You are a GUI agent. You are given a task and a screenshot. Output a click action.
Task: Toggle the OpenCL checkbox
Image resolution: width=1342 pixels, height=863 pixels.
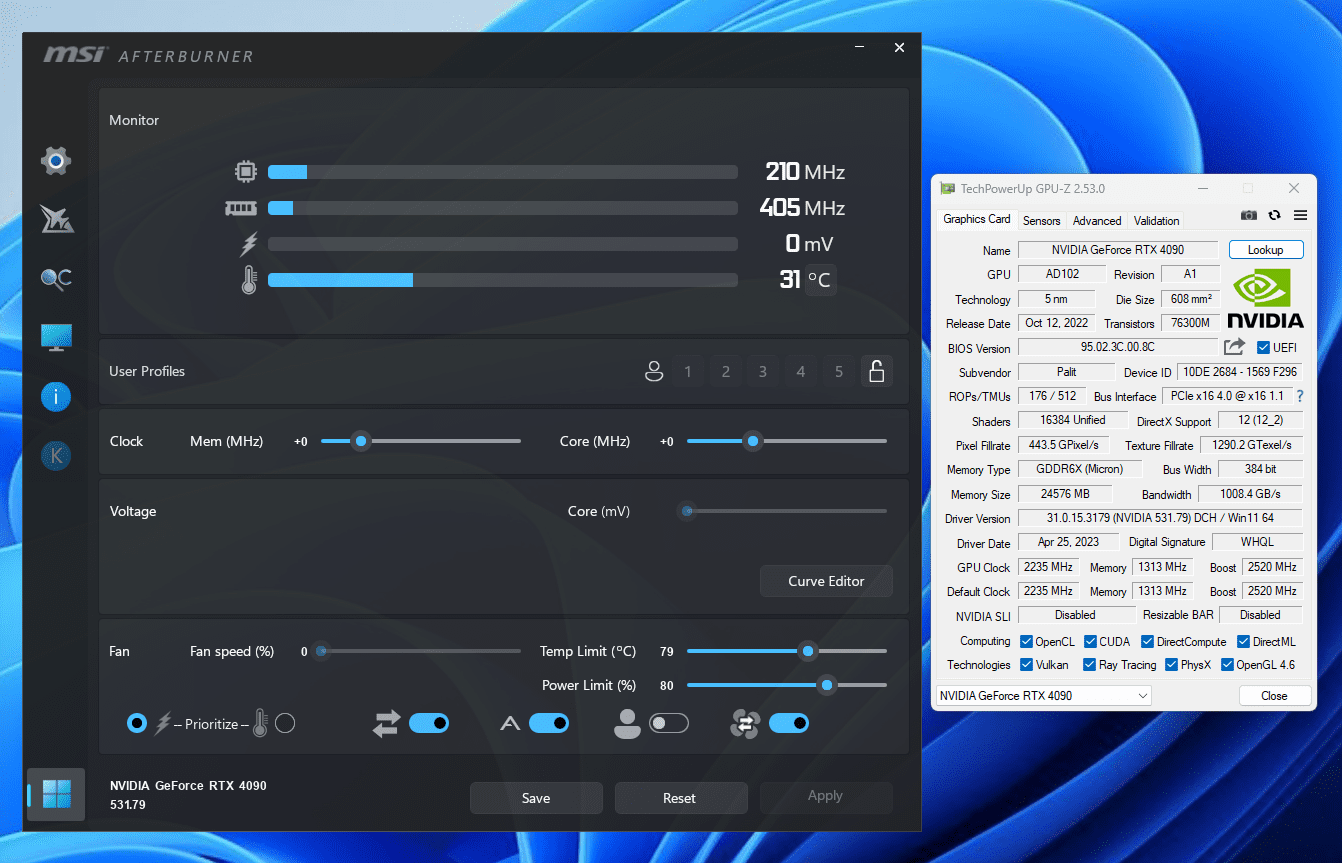tap(1026, 642)
